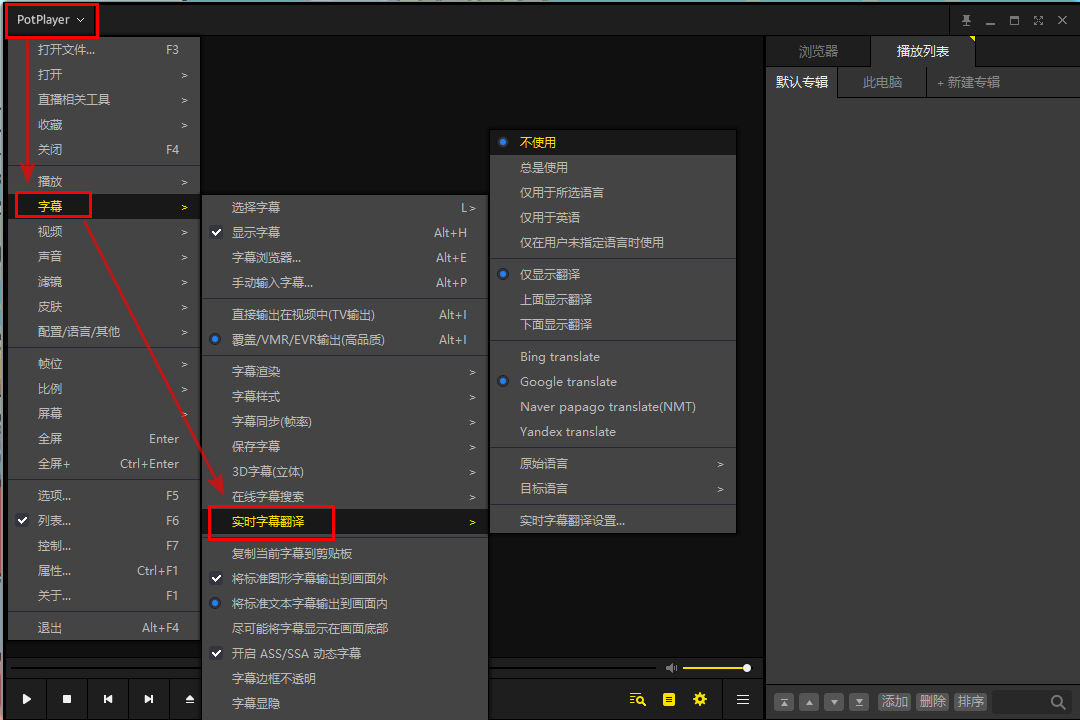Expand 字幕样式 submenu
This screenshot has width=1080, height=720.
(345, 396)
